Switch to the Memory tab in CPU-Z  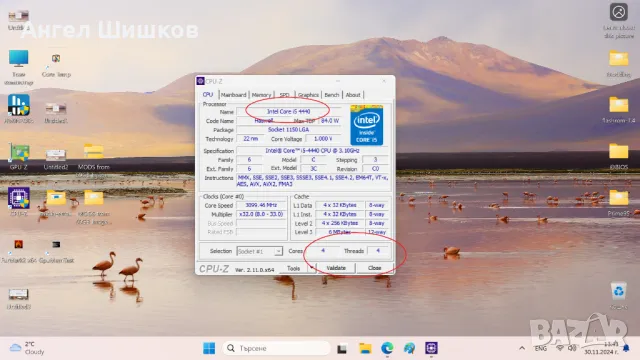point(261,95)
